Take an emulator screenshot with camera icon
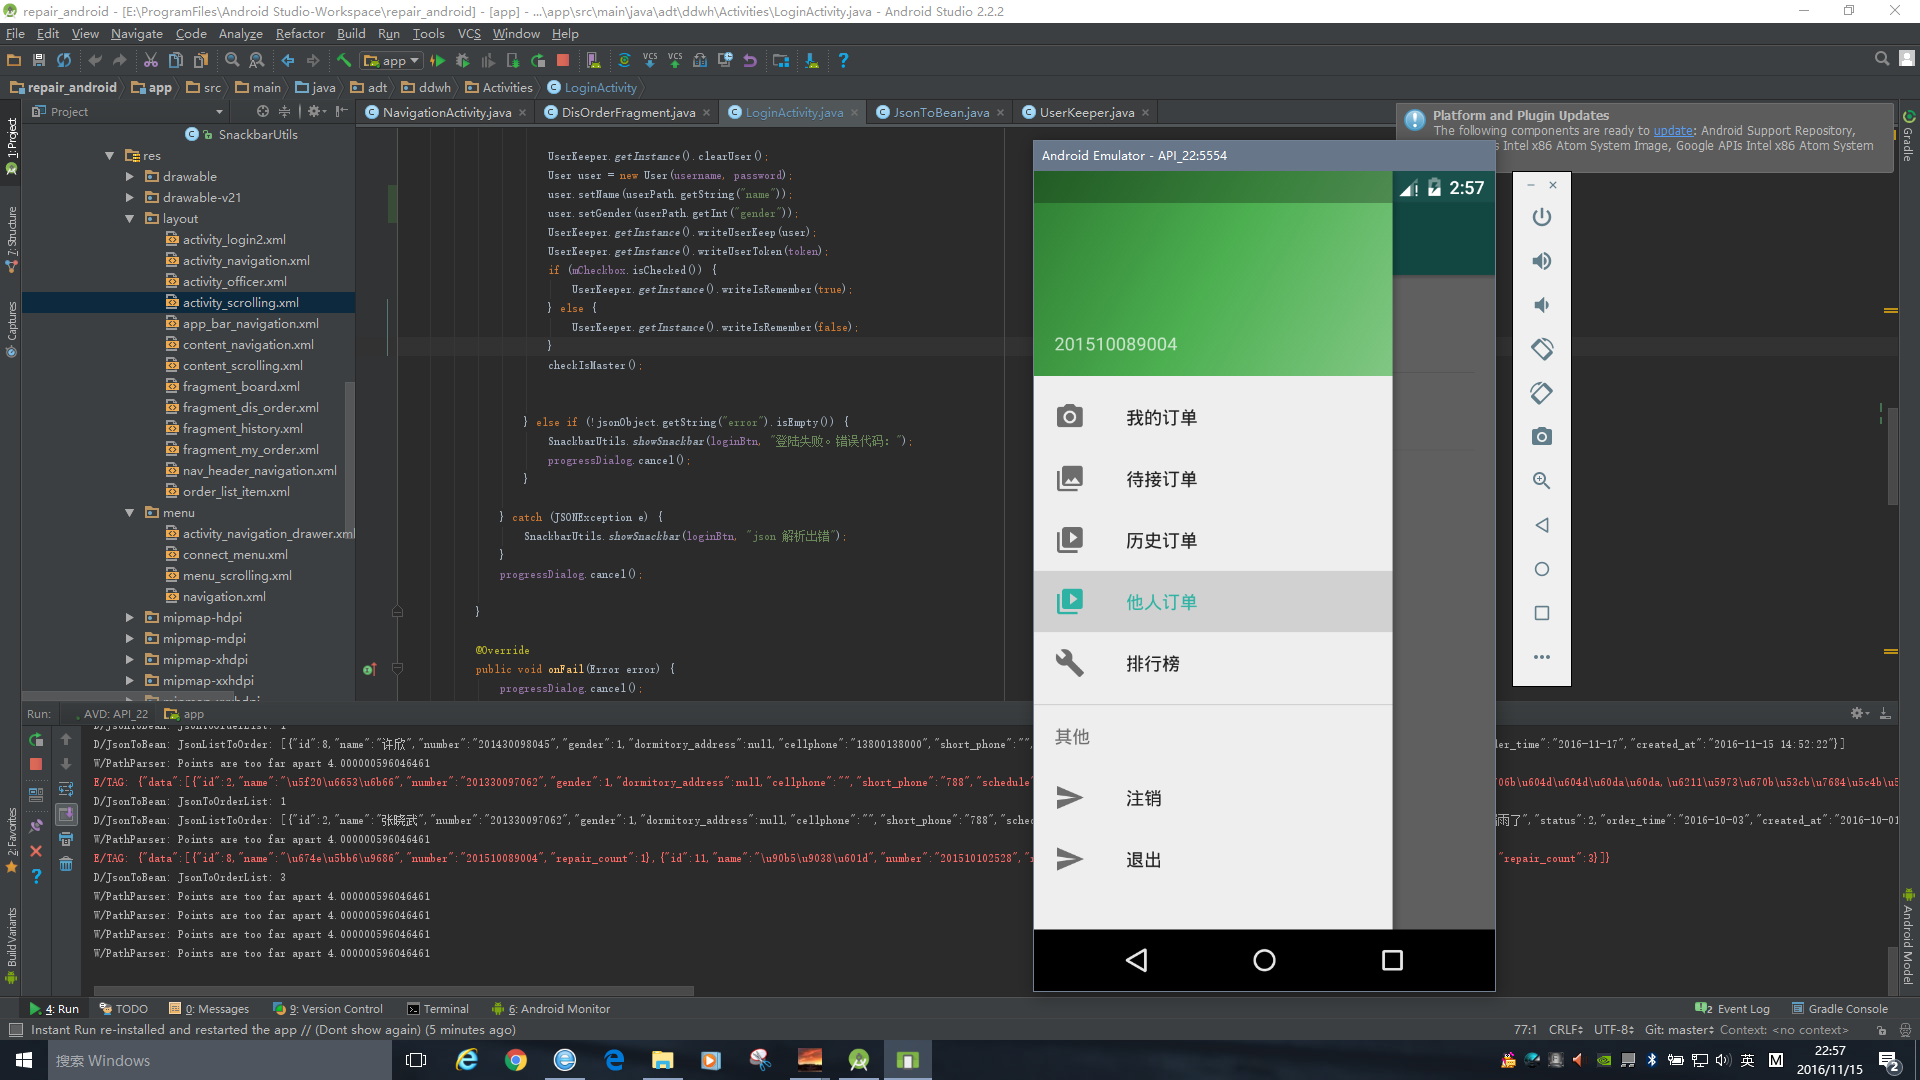Screen dimensions: 1920x1080 [x=1541, y=437]
